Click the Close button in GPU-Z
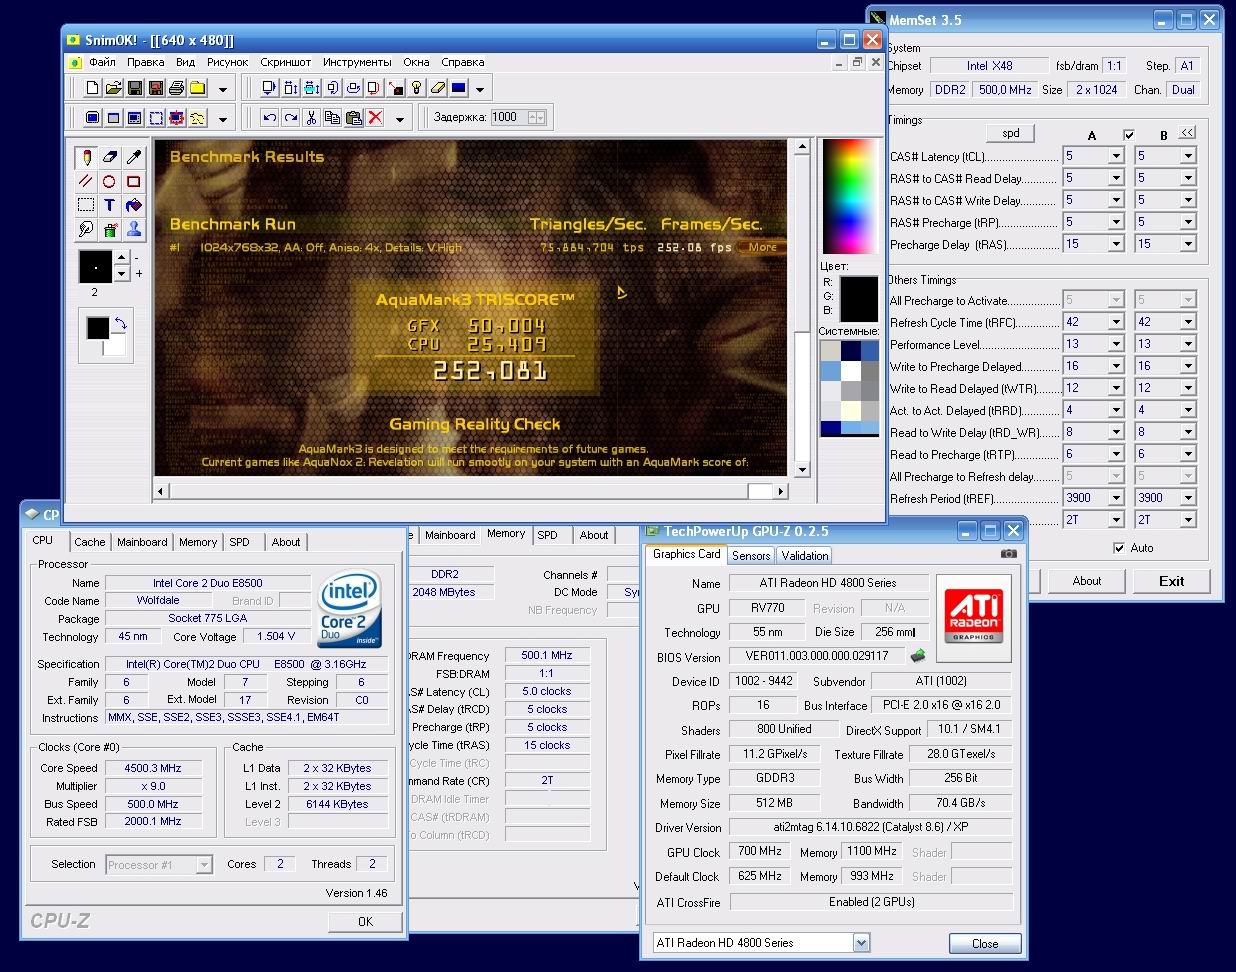Screen dimensions: 1236x972 (985, 943)
